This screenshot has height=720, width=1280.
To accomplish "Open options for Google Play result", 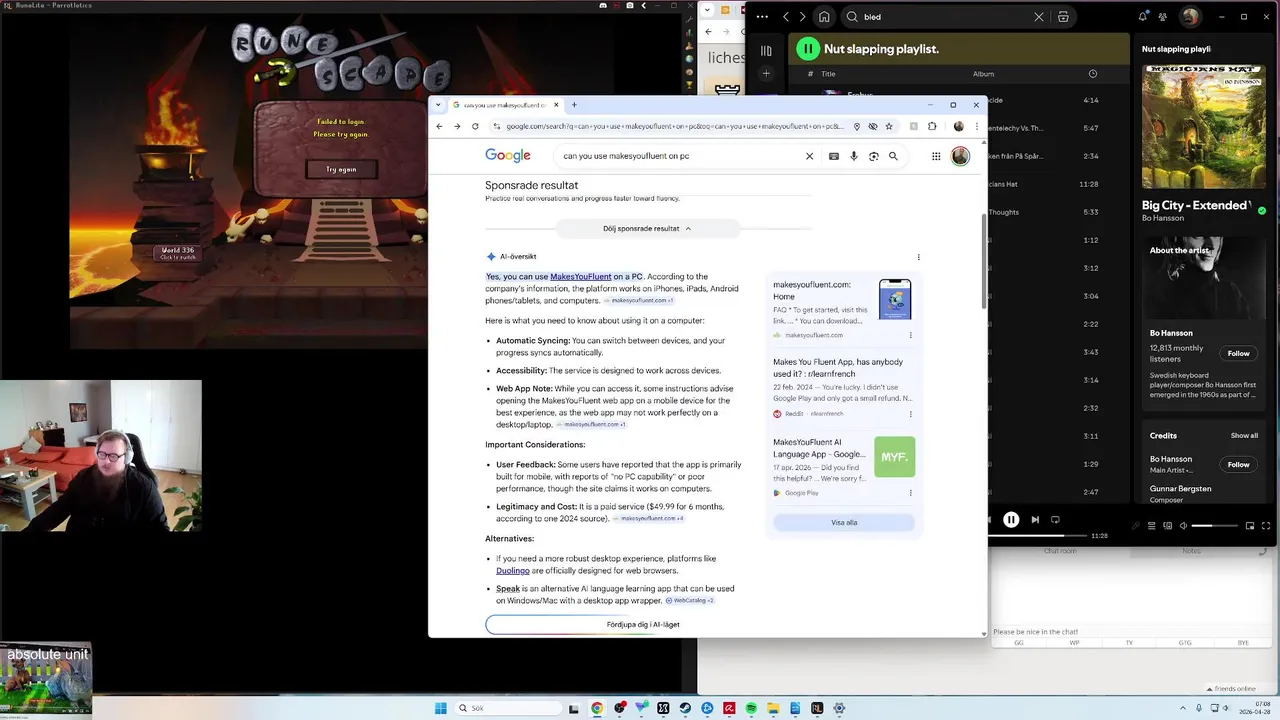I will [910, 493].
